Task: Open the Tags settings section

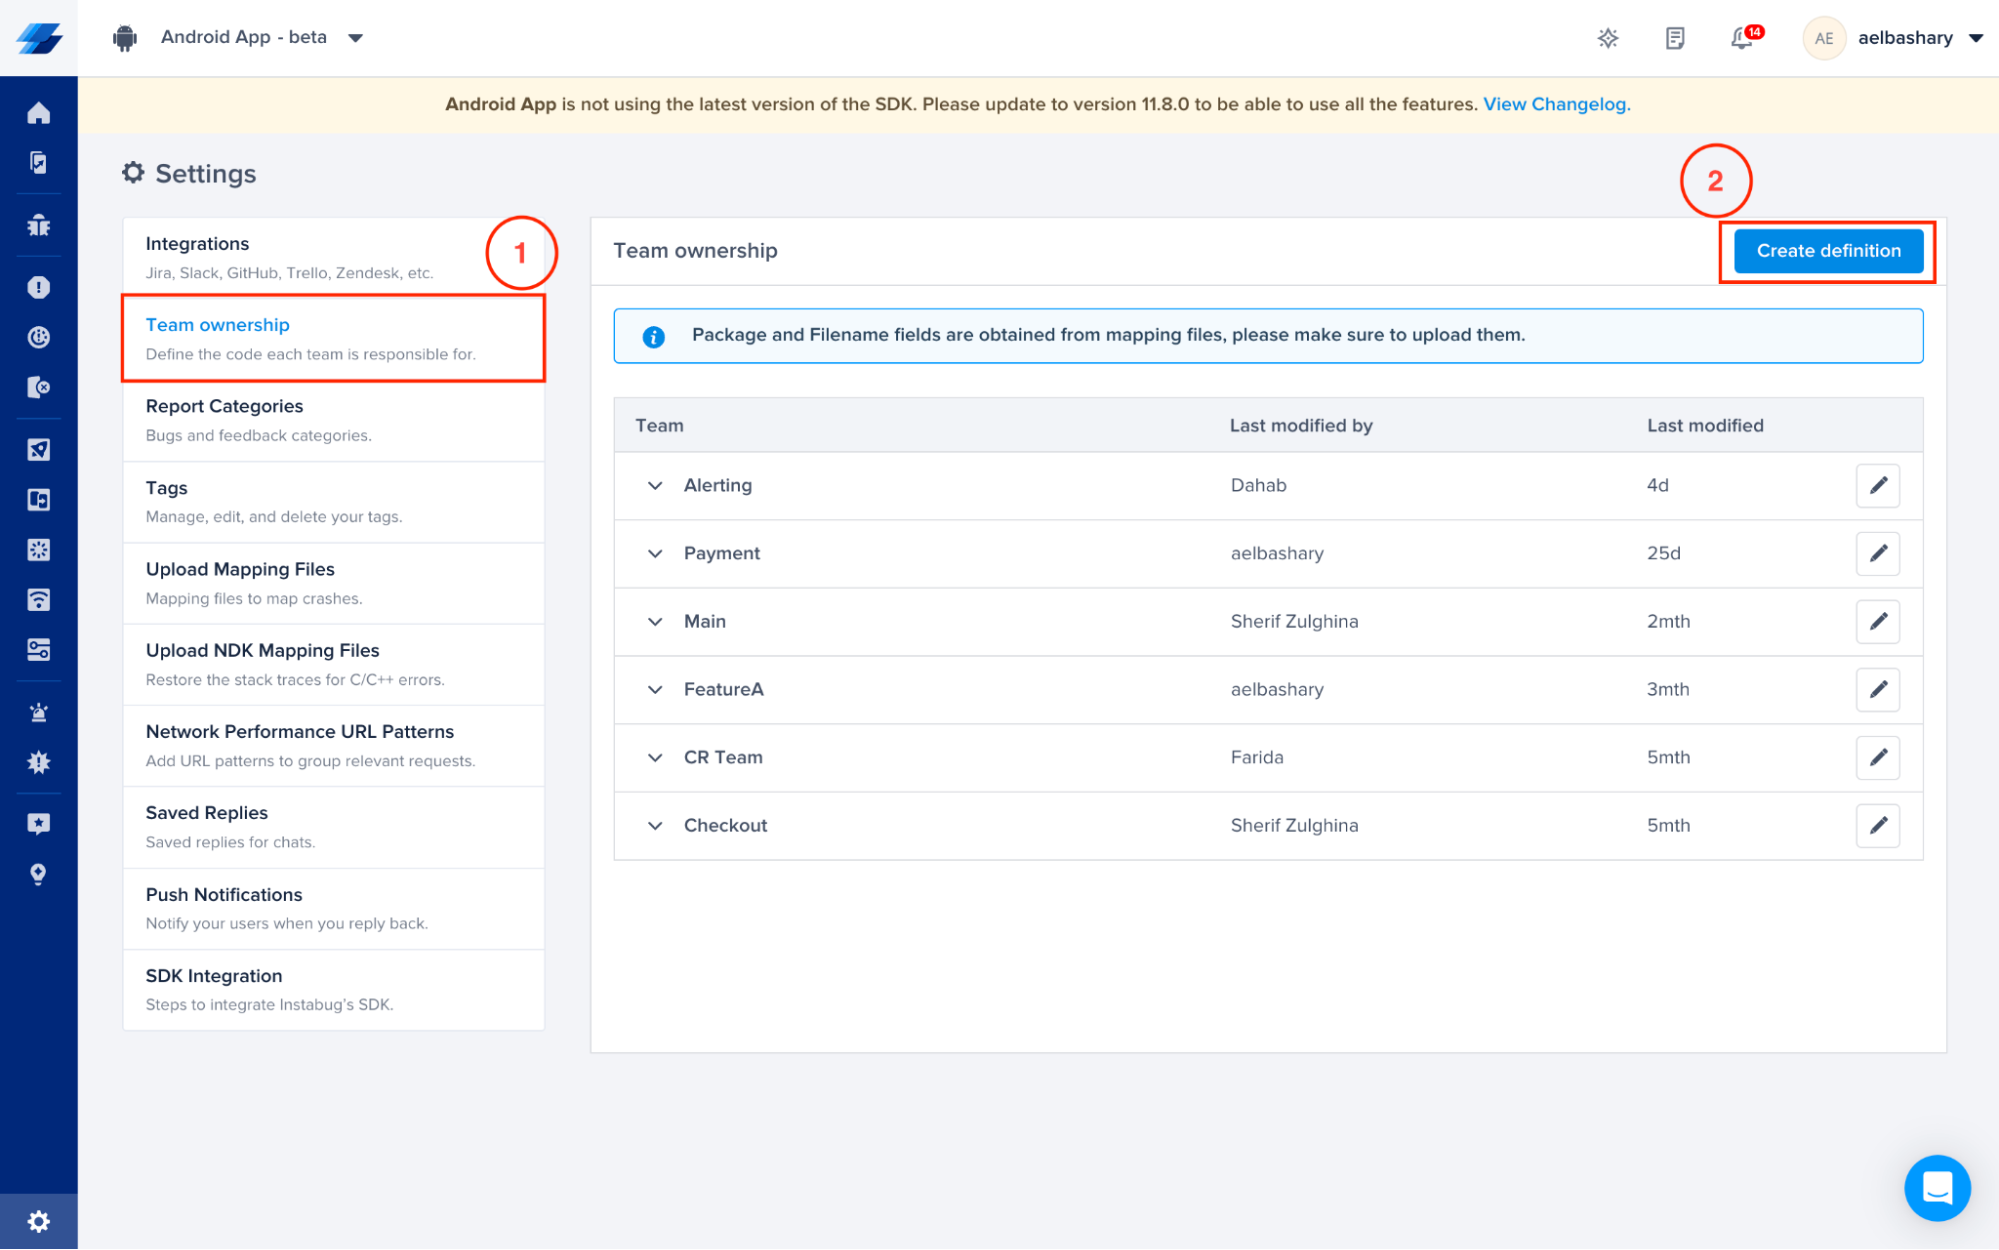Action: [x=333, y=501]
